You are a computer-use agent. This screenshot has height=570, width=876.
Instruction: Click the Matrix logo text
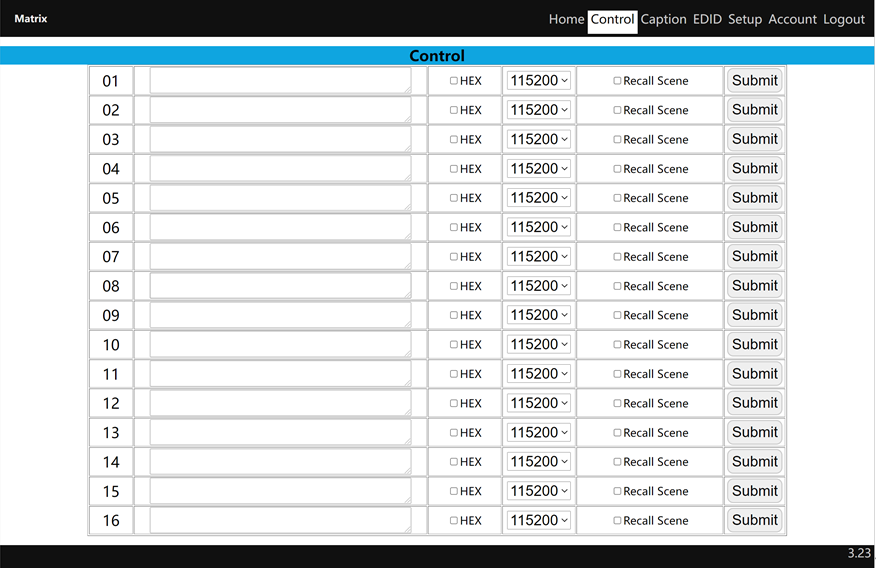pyautogui.click(x=31, y=18)
